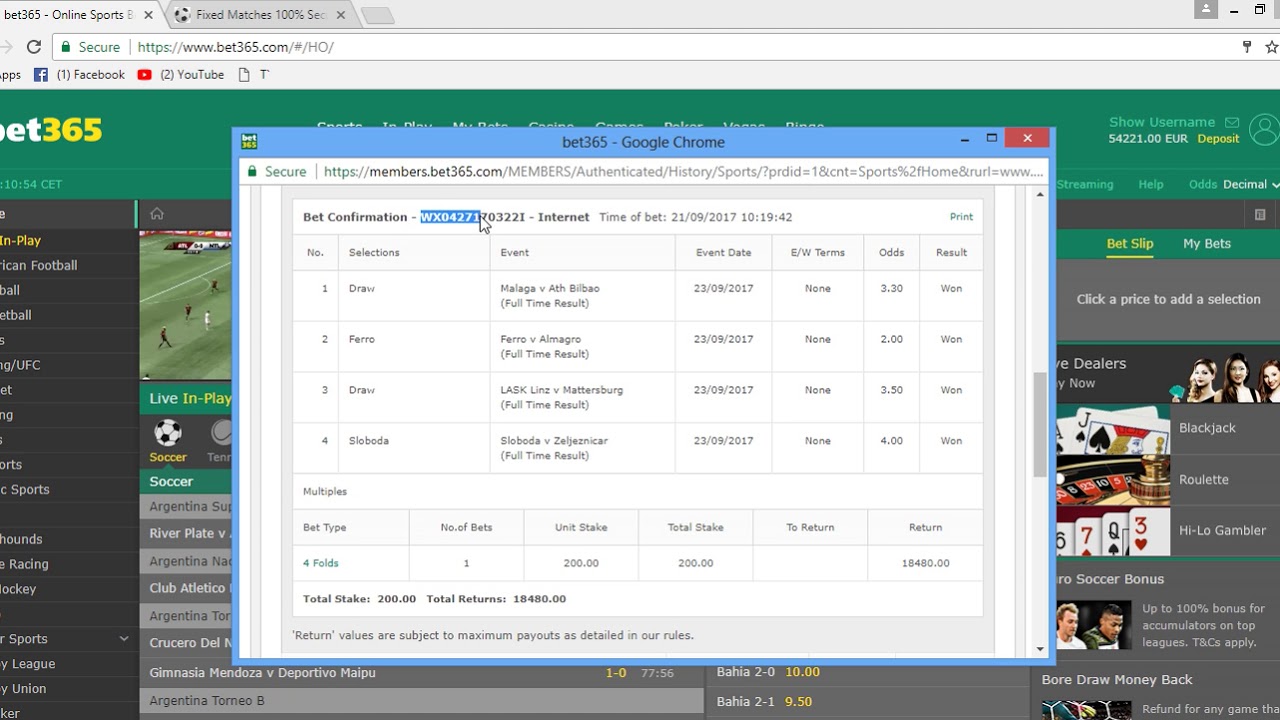Viewport: 1280px width, 720px height.
Task: Click odds value 3.30
Action: 891,288
